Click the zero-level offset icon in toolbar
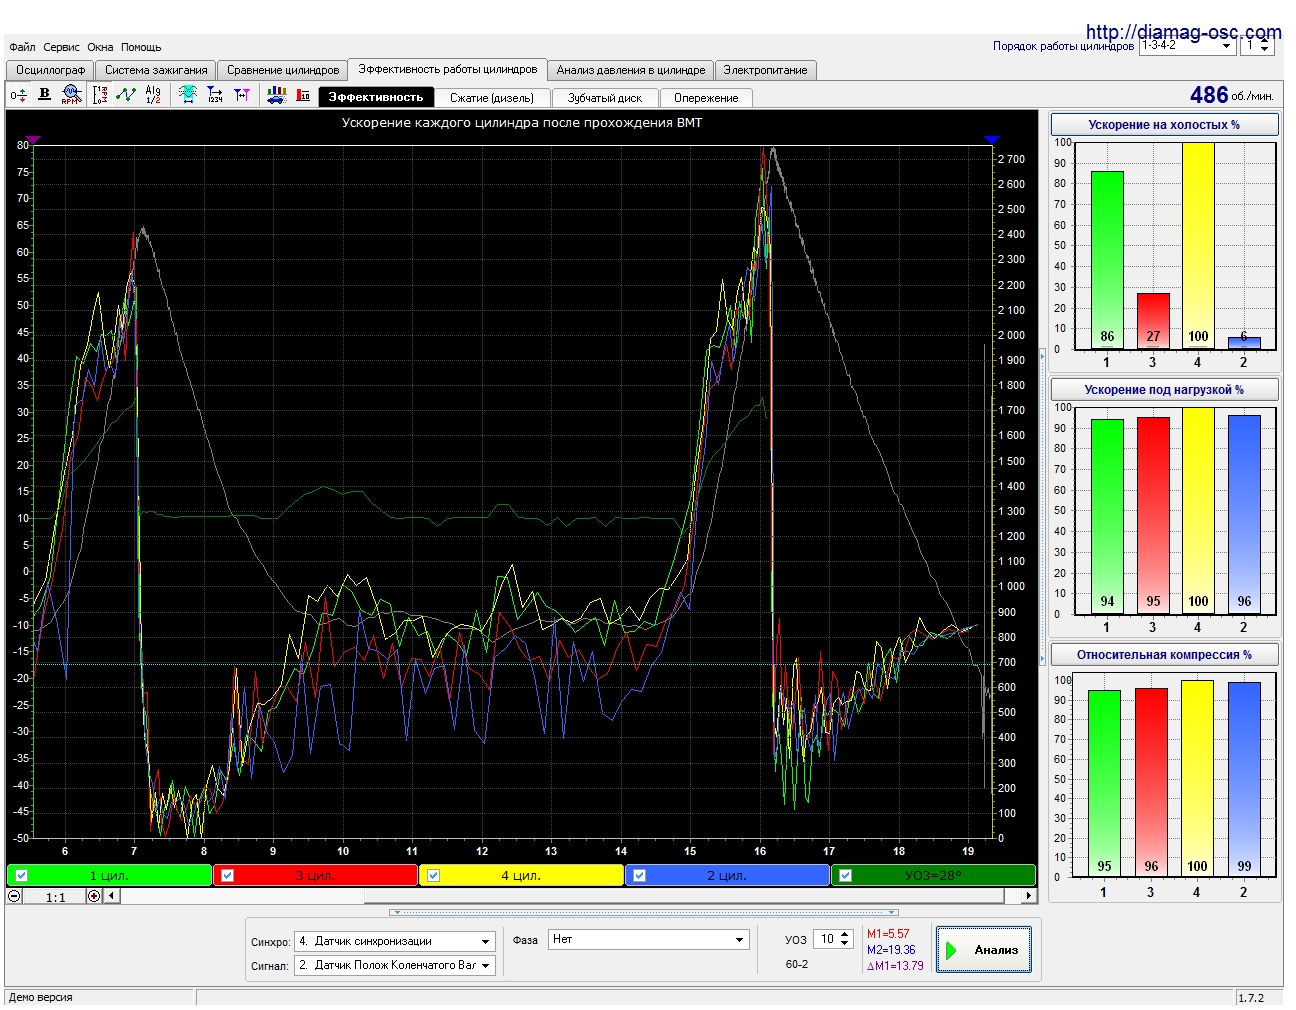Viewport: 1296px width, 1010px height. [18, 95]
